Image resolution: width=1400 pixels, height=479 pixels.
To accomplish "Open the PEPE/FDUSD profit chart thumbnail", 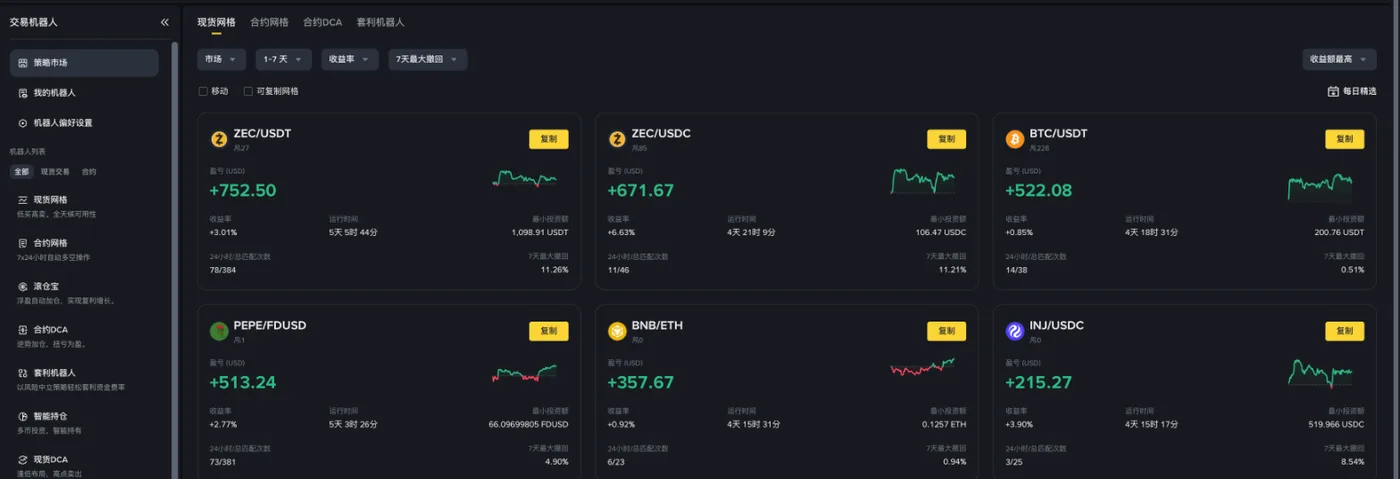I will point(525,373).
